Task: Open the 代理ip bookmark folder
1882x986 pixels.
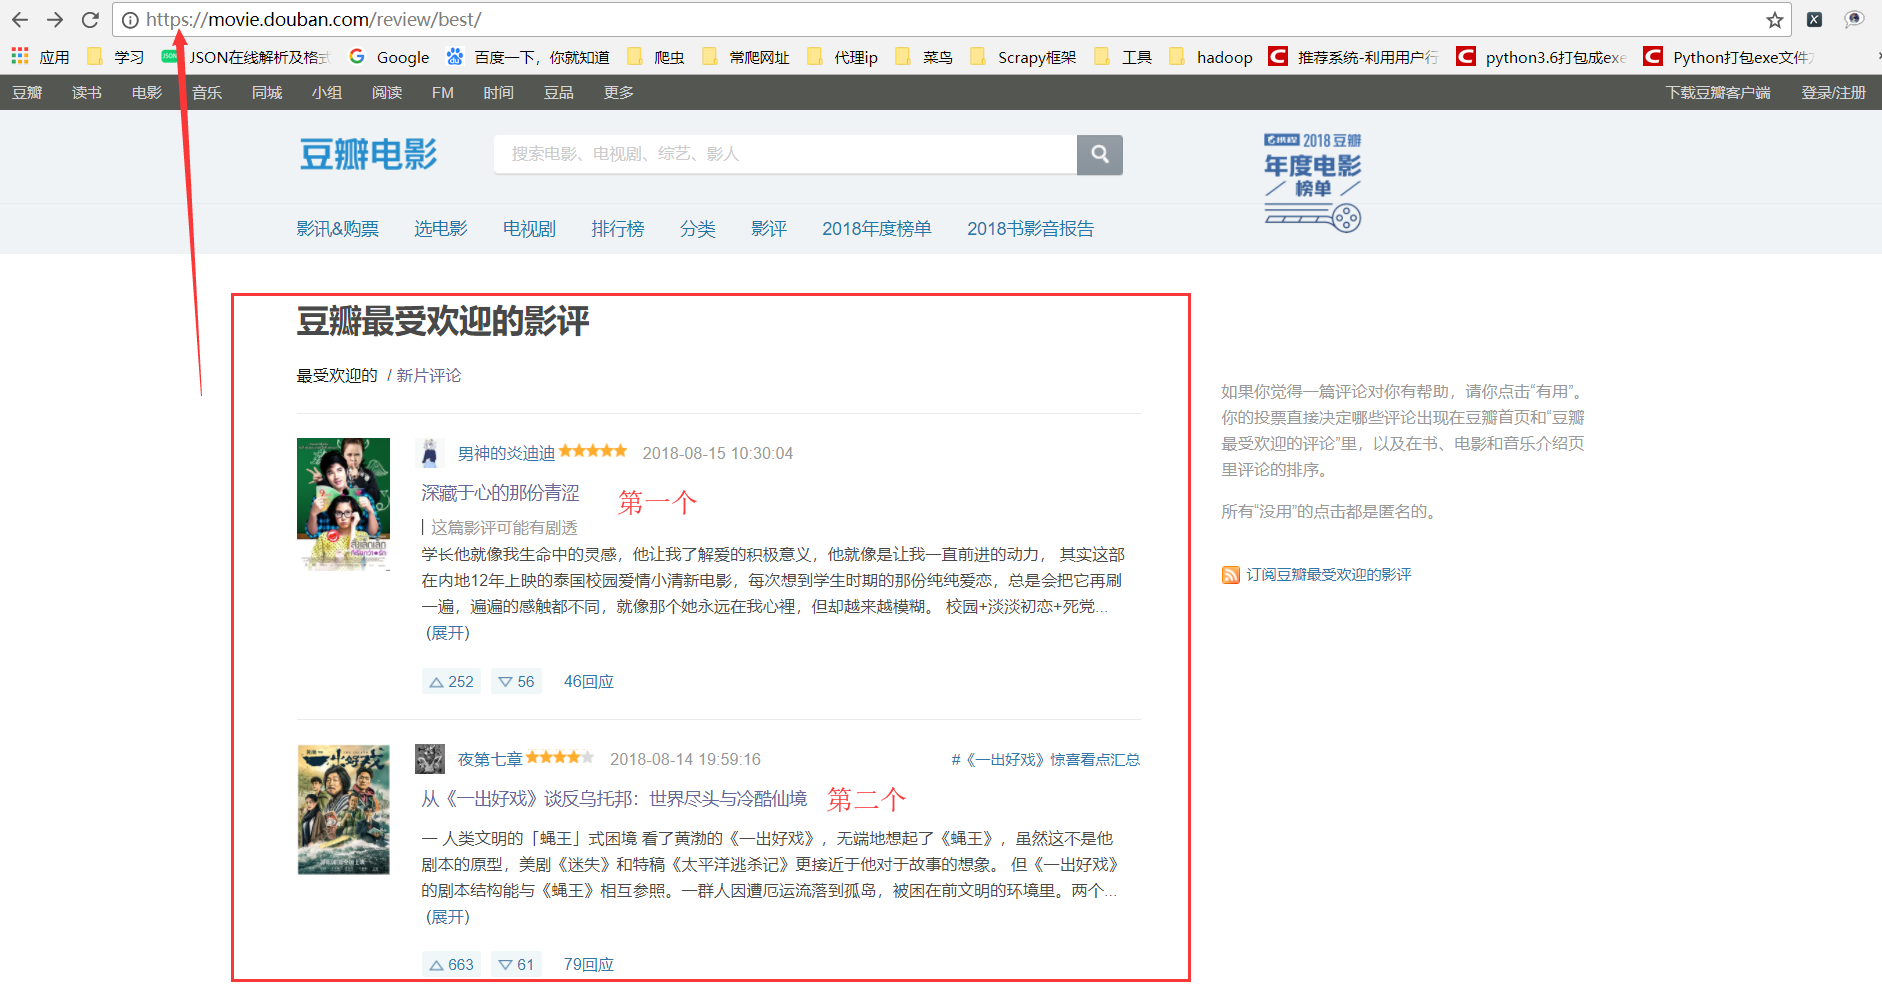Action: coord(843,57)
